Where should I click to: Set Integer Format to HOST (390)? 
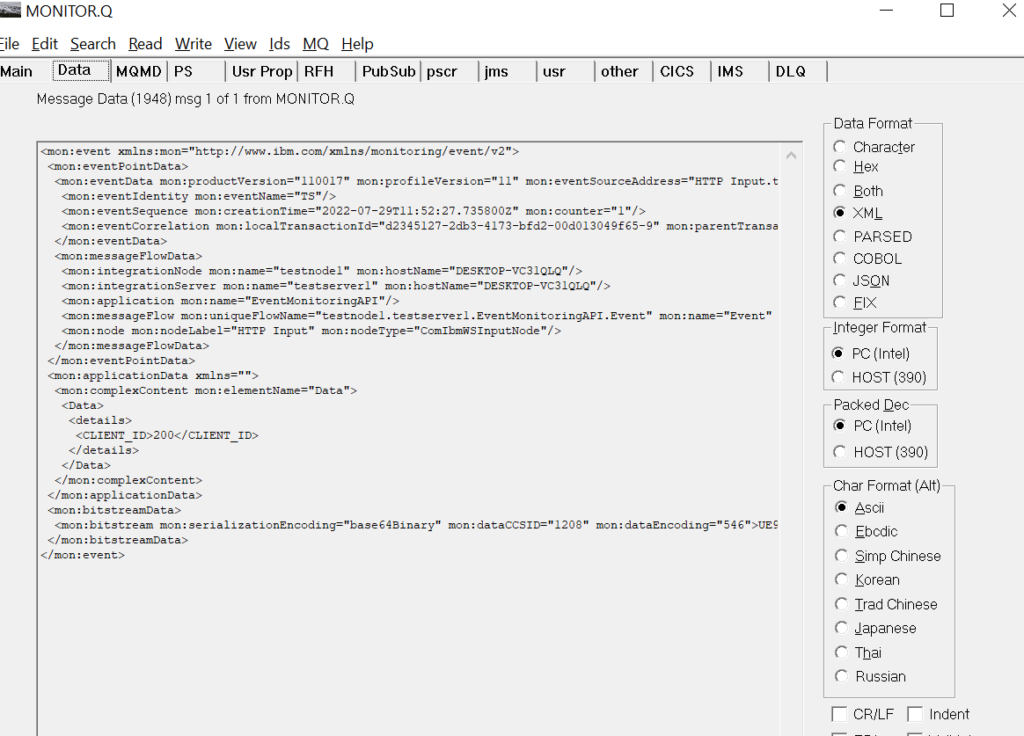[840, 379]
